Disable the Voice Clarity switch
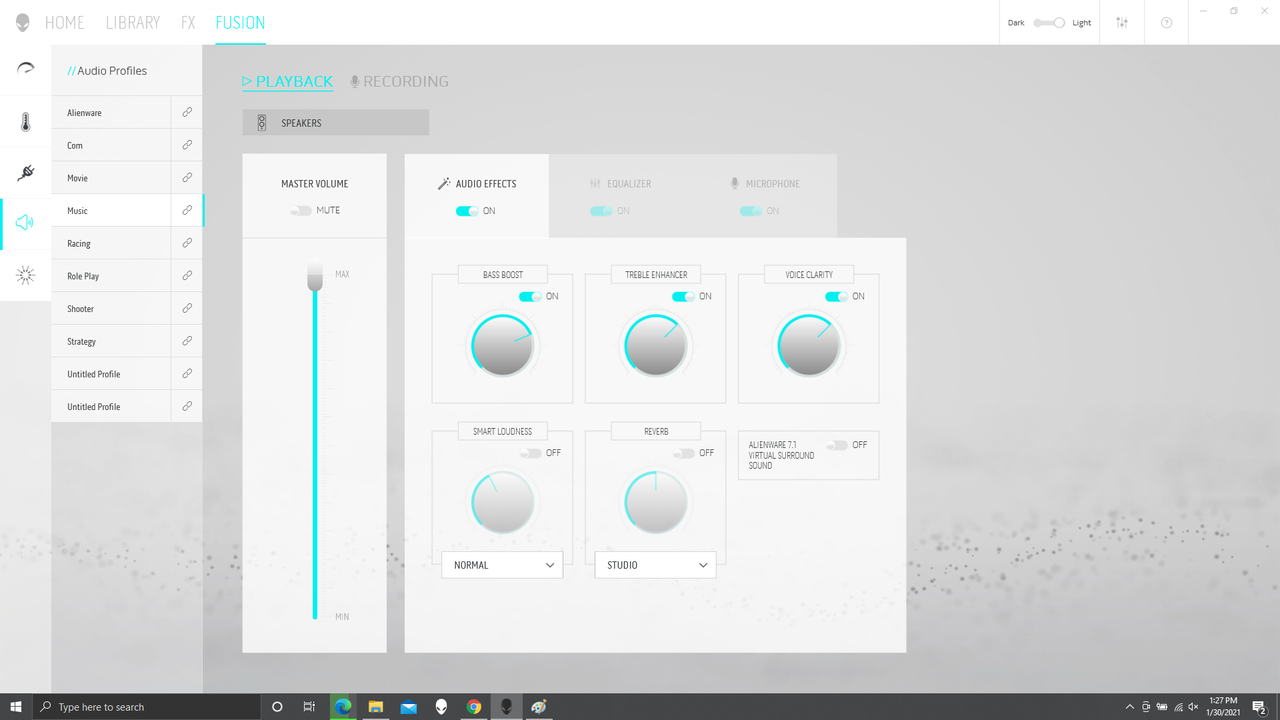The width and height of the screenshot is (1280, 720). (836, 296)
